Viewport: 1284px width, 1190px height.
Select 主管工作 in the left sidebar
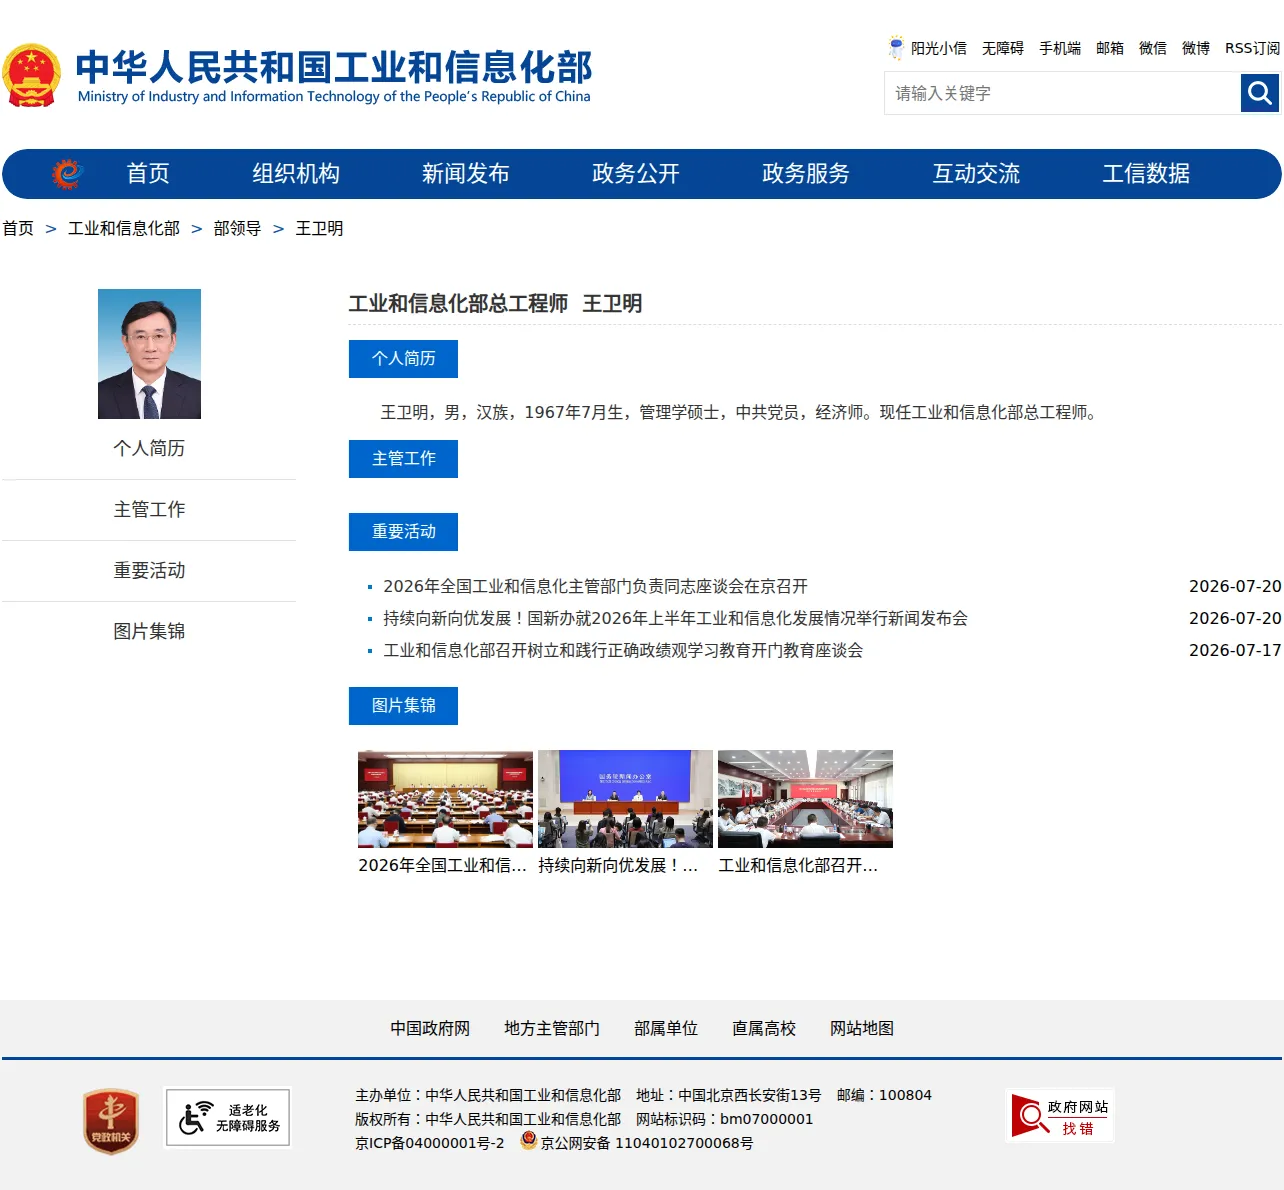[x=149, y=510]
